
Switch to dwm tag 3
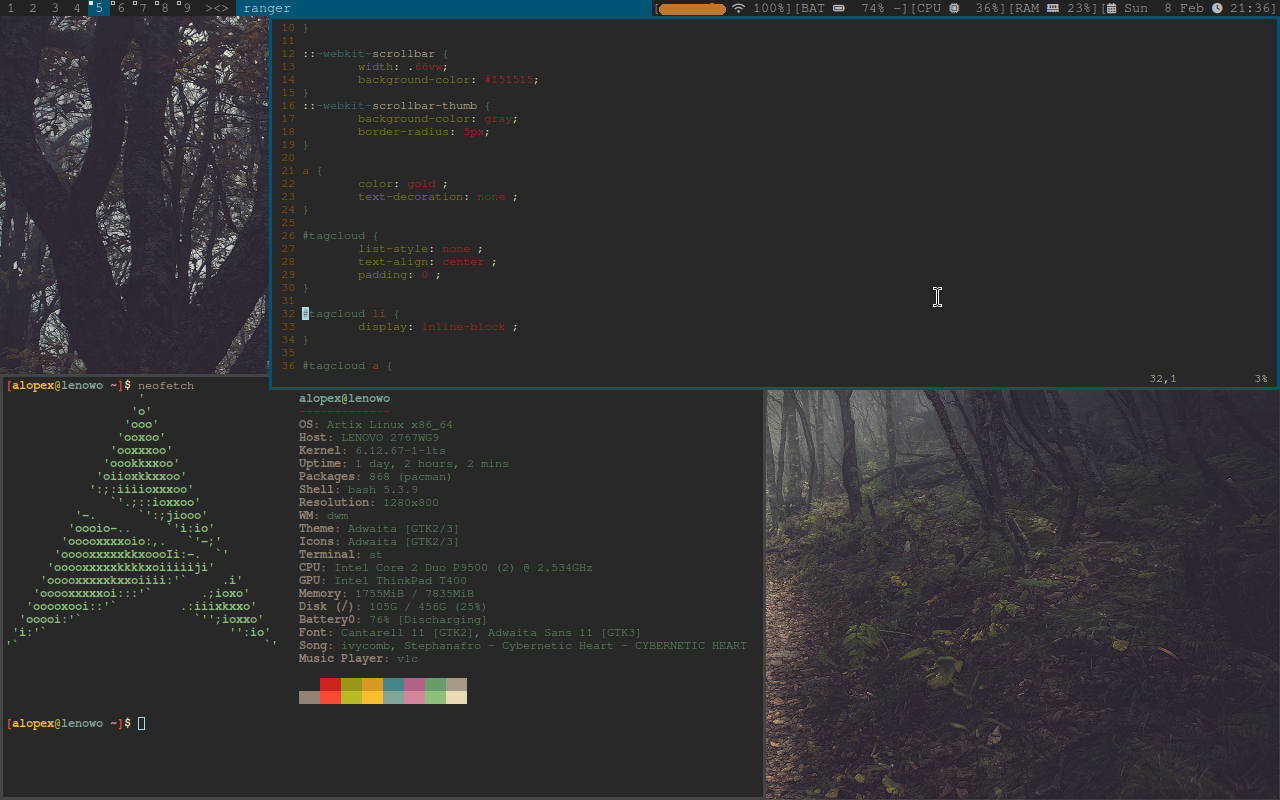(x=54, y=8)
